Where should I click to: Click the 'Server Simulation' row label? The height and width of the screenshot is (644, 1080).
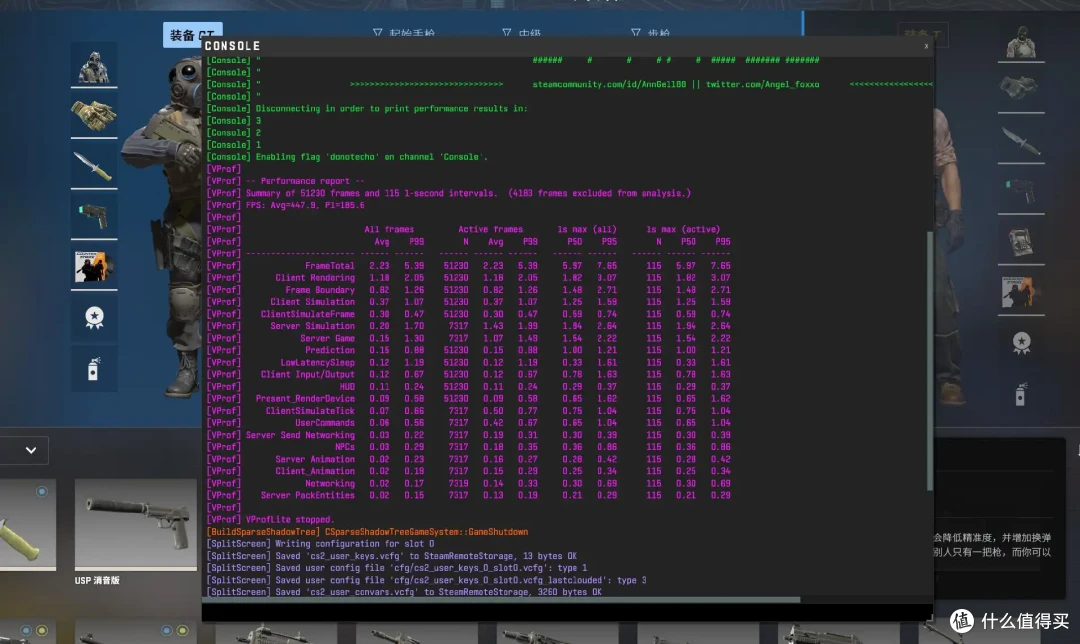[312, 326]
